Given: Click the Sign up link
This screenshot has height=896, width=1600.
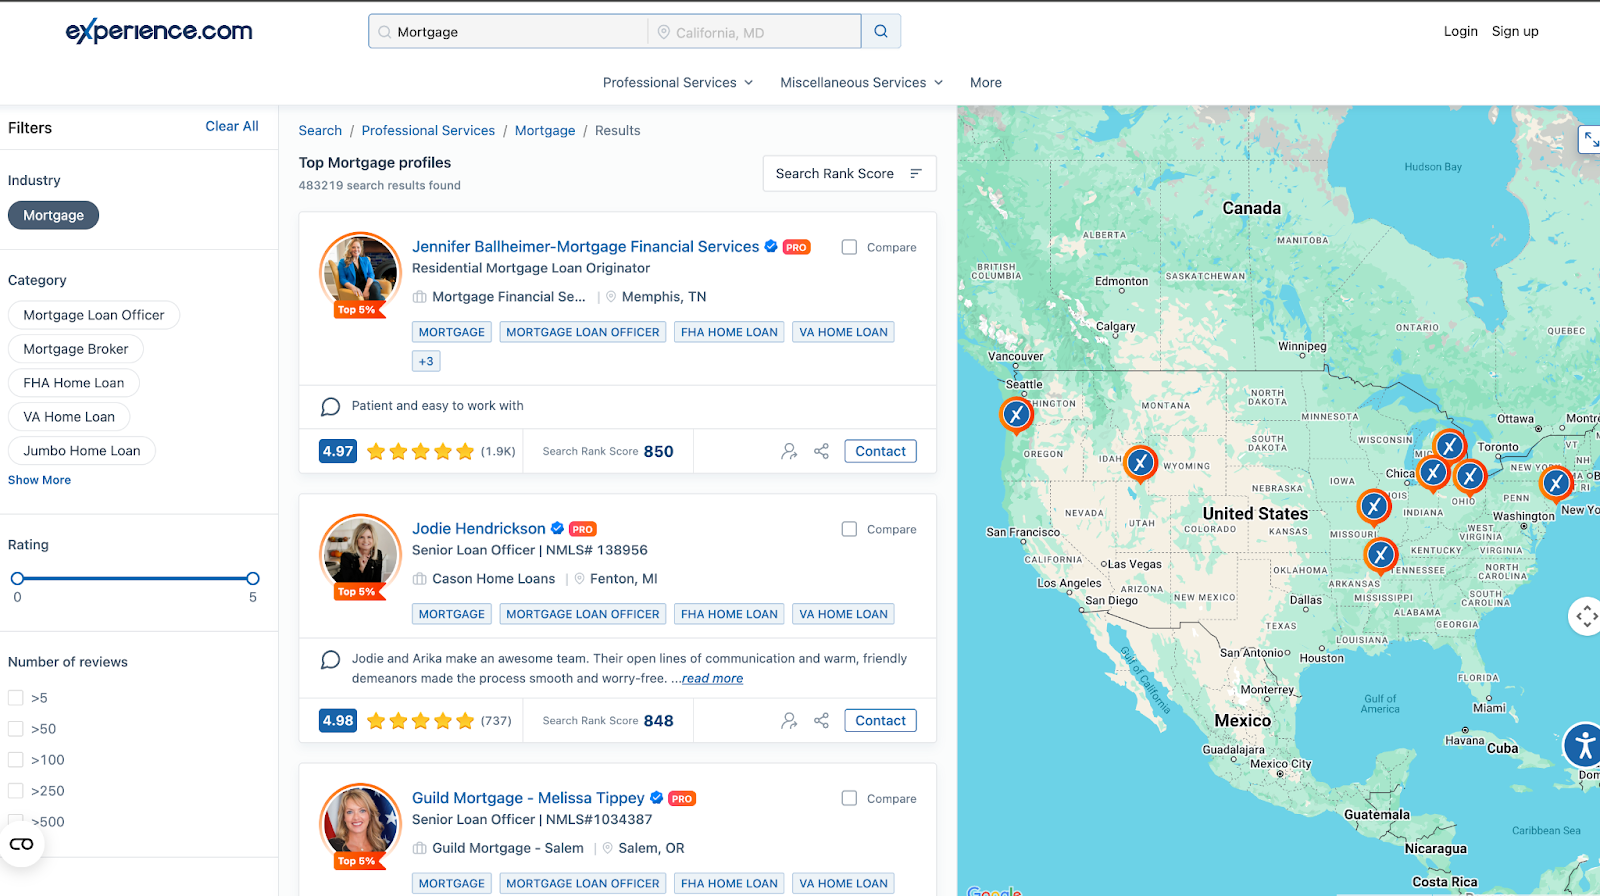Looking at the screenshot, I should click(x=1515, y=31).
